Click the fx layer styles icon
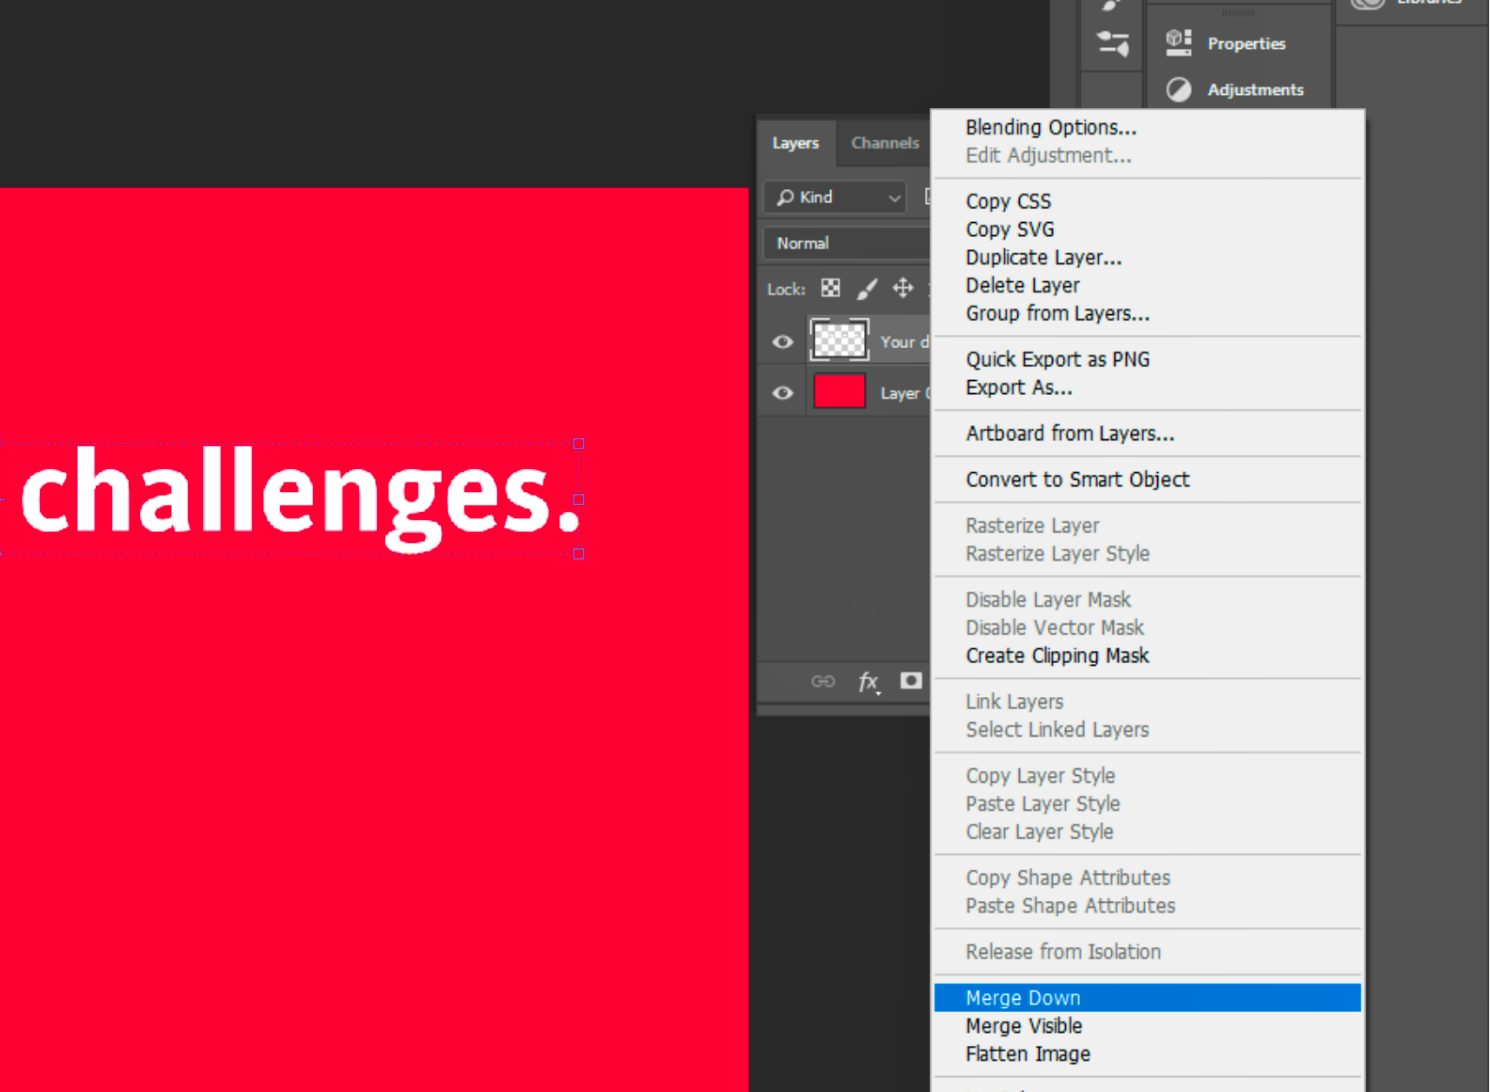 (x=866, y=681)
